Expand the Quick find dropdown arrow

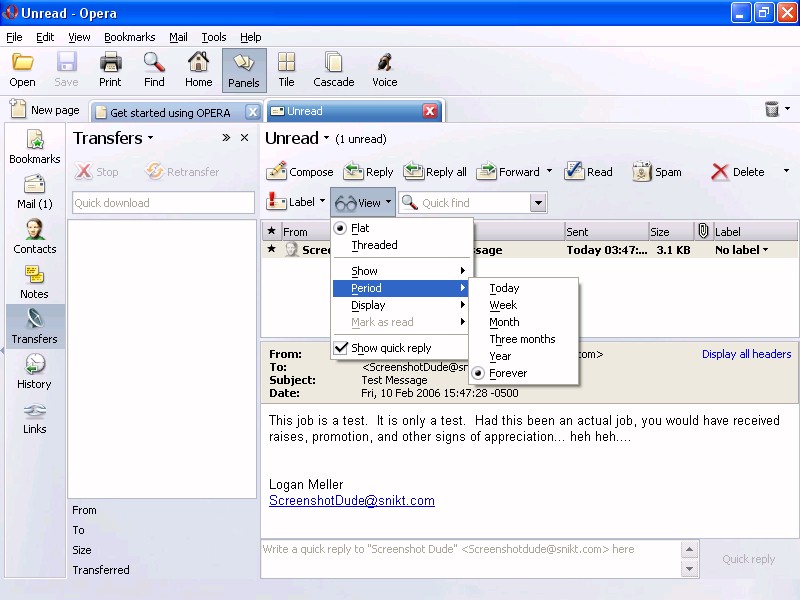click(x=538, y=203)
